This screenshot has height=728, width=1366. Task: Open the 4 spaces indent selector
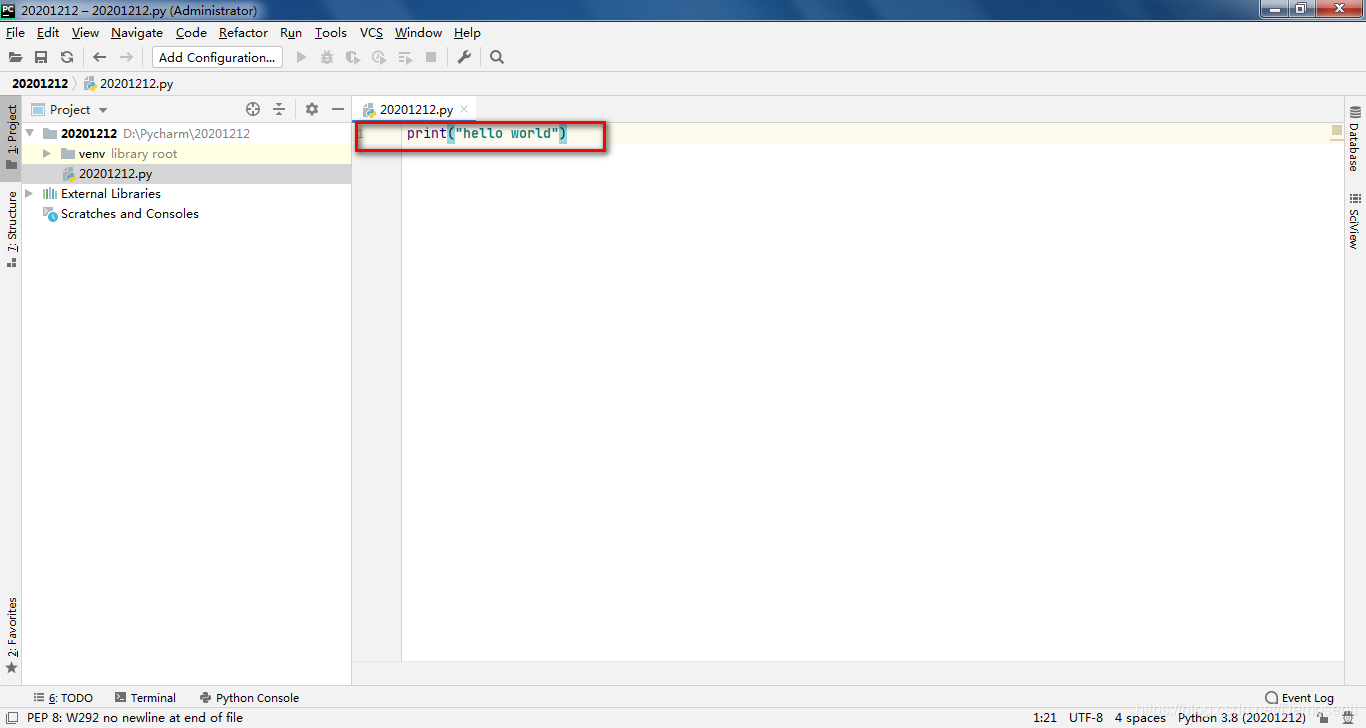point(1140,718)
